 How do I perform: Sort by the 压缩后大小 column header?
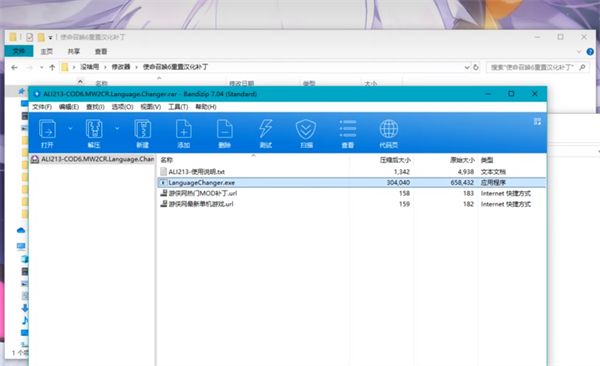395,160
